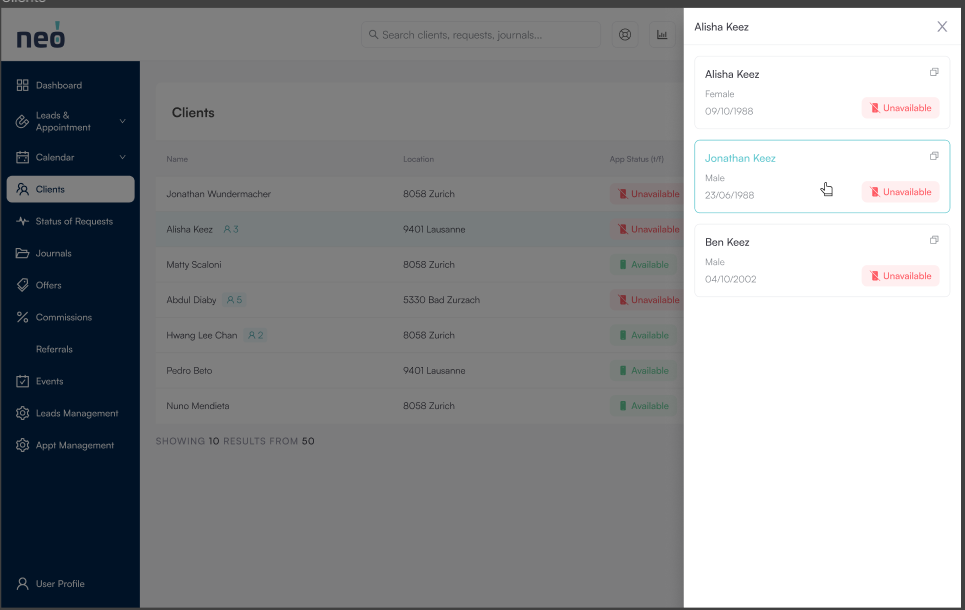Select the Jonathan Keez name link

tap(740, 158)
